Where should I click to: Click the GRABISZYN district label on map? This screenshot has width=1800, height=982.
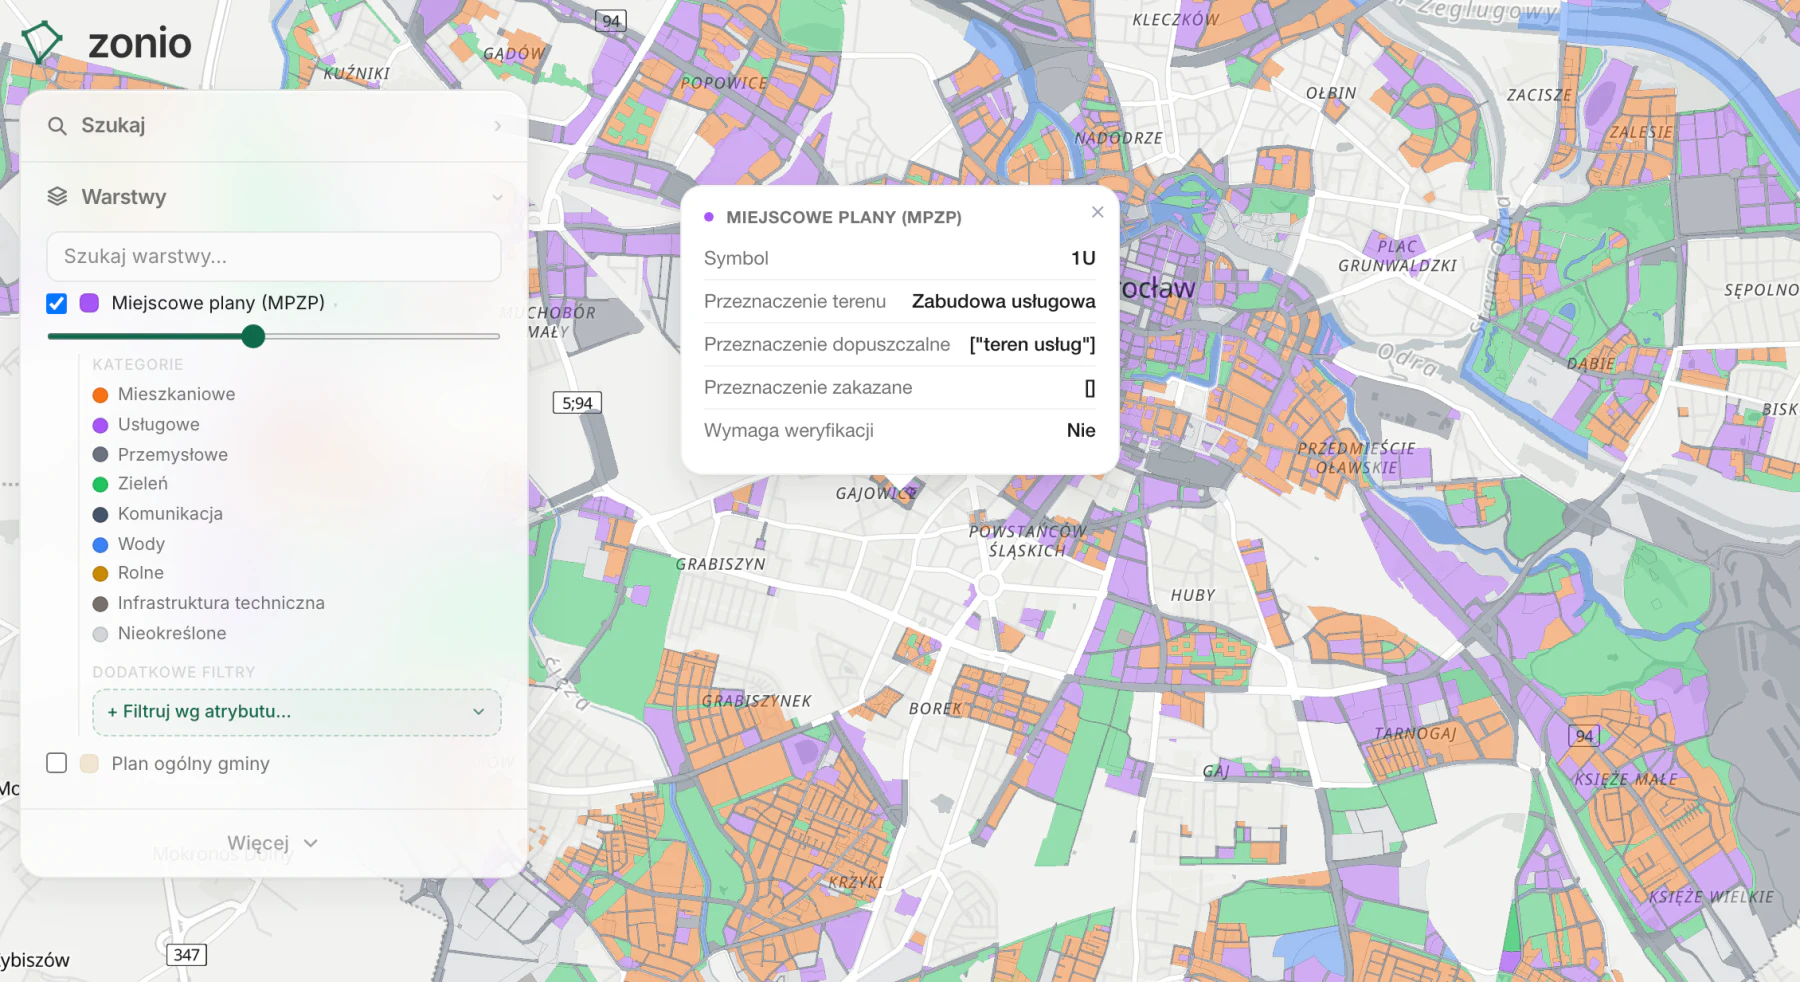(720, 564)
